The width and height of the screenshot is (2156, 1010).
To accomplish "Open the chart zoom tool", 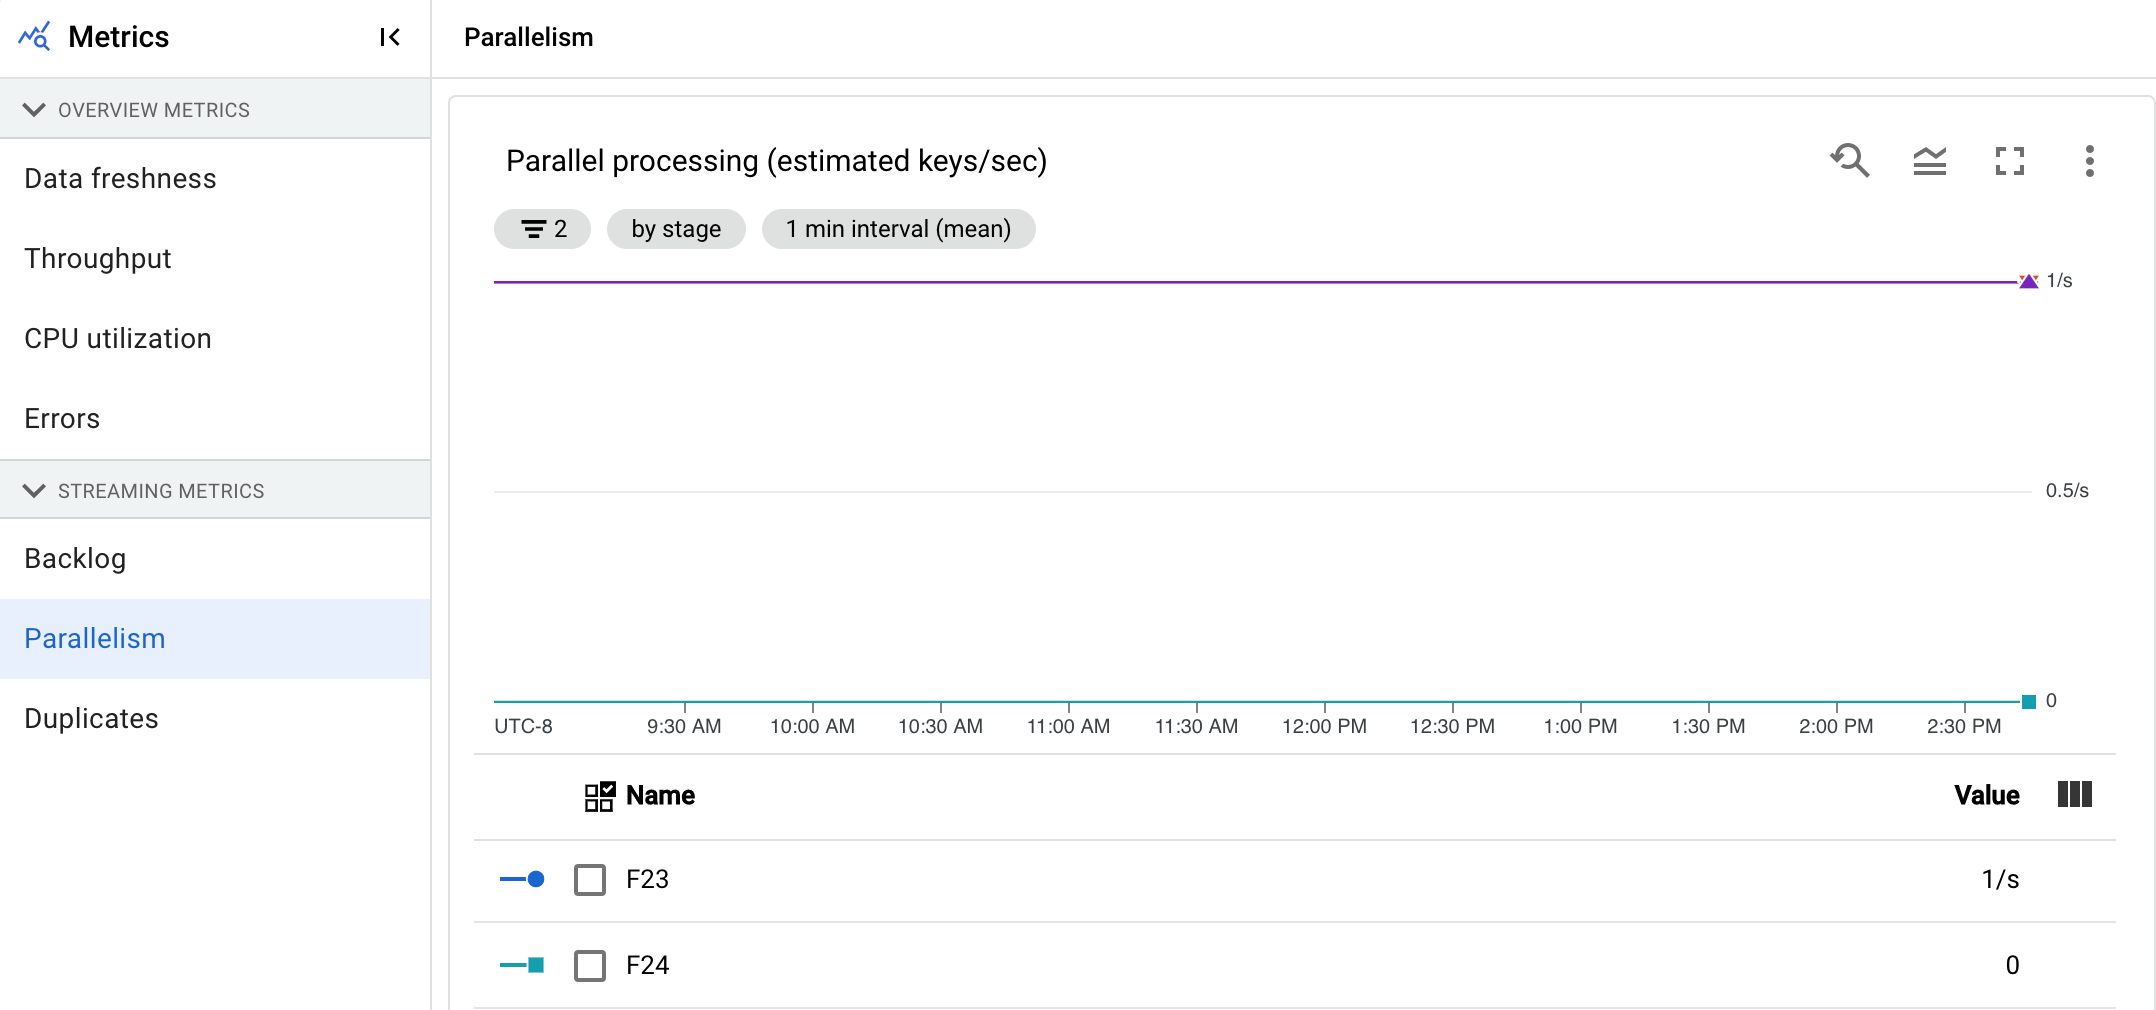I will [1850, 161].
